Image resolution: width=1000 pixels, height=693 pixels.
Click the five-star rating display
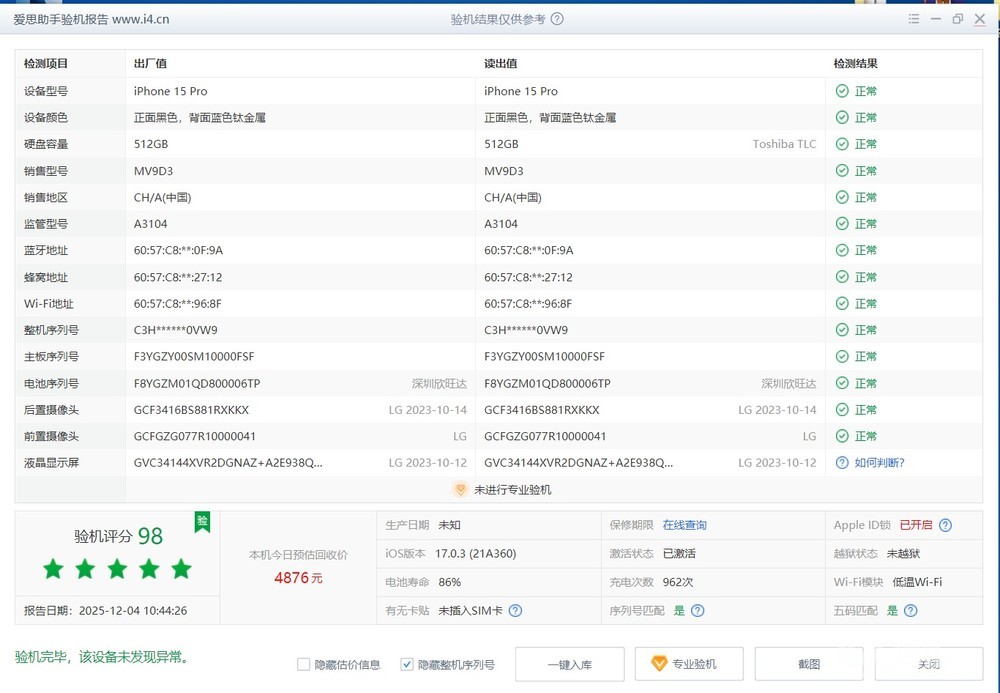(117, 569)
